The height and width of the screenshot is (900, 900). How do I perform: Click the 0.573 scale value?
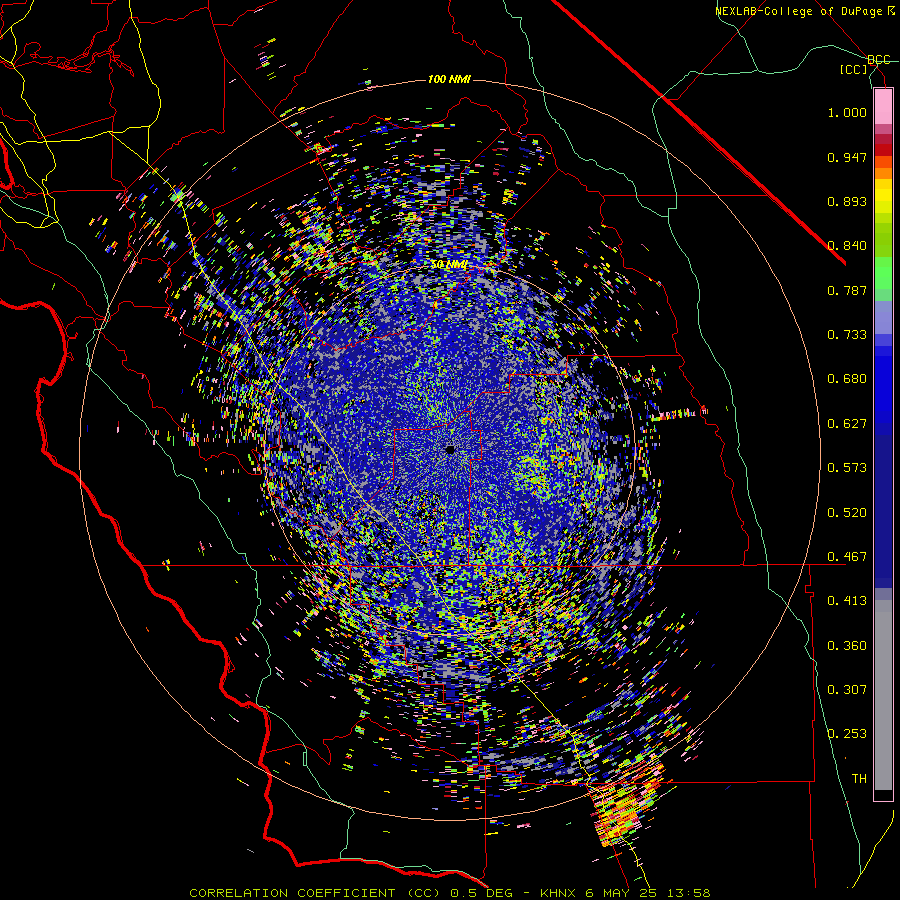pos(847,468)
